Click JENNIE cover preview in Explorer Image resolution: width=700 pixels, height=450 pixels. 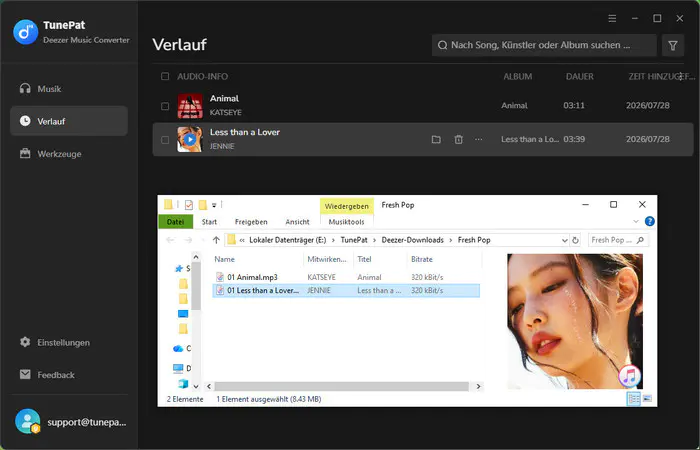point(575,321)
